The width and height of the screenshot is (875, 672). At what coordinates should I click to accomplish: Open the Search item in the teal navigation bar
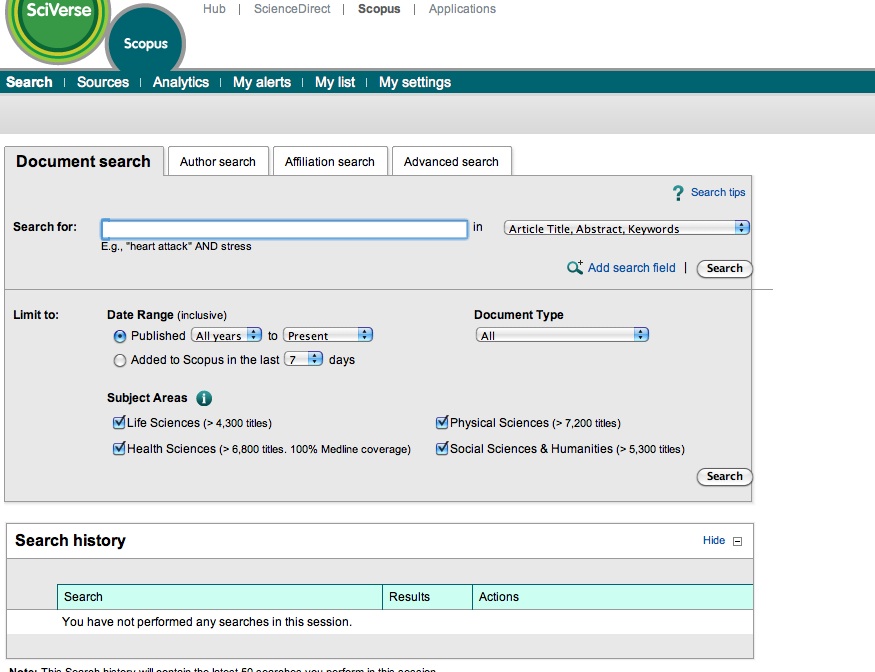[29, 82]
